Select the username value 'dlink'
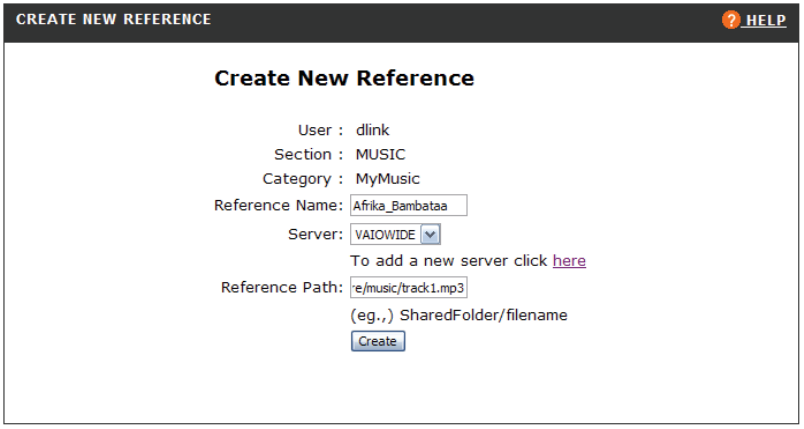The height and width of the screenshot is (429, 804). point(374,130)
